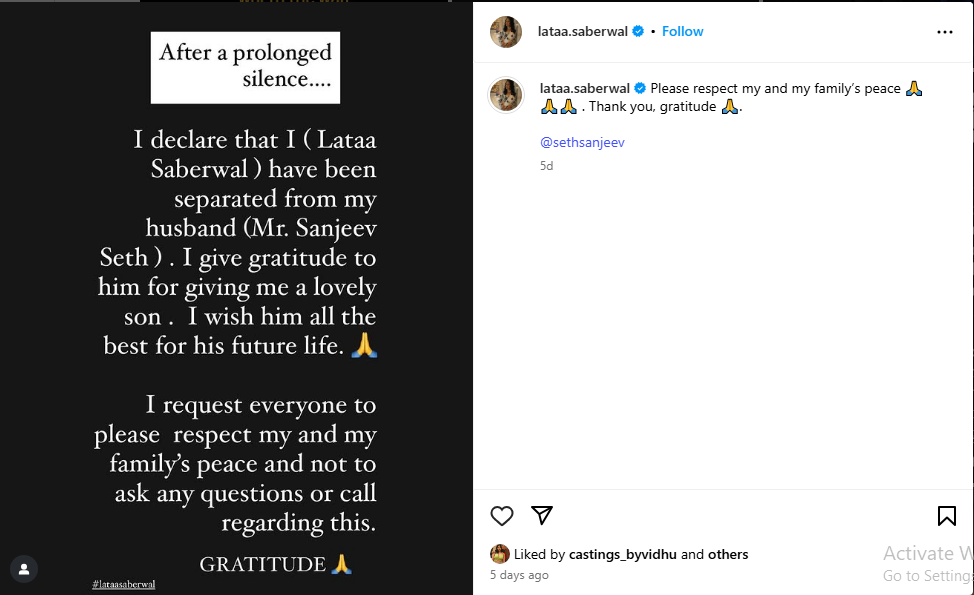This screenshot has height=595, width=974.
Task: Open the three-dot more options menu
Action: coord(945,32)
